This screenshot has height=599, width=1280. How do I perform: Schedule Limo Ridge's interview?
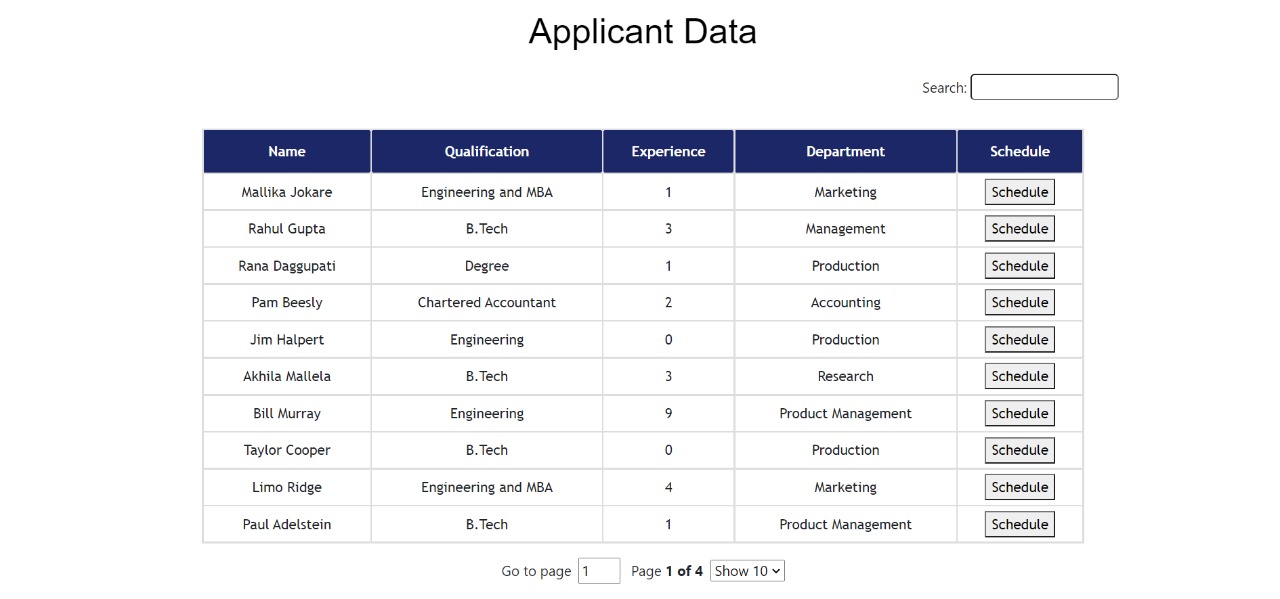pos(1019,487)
